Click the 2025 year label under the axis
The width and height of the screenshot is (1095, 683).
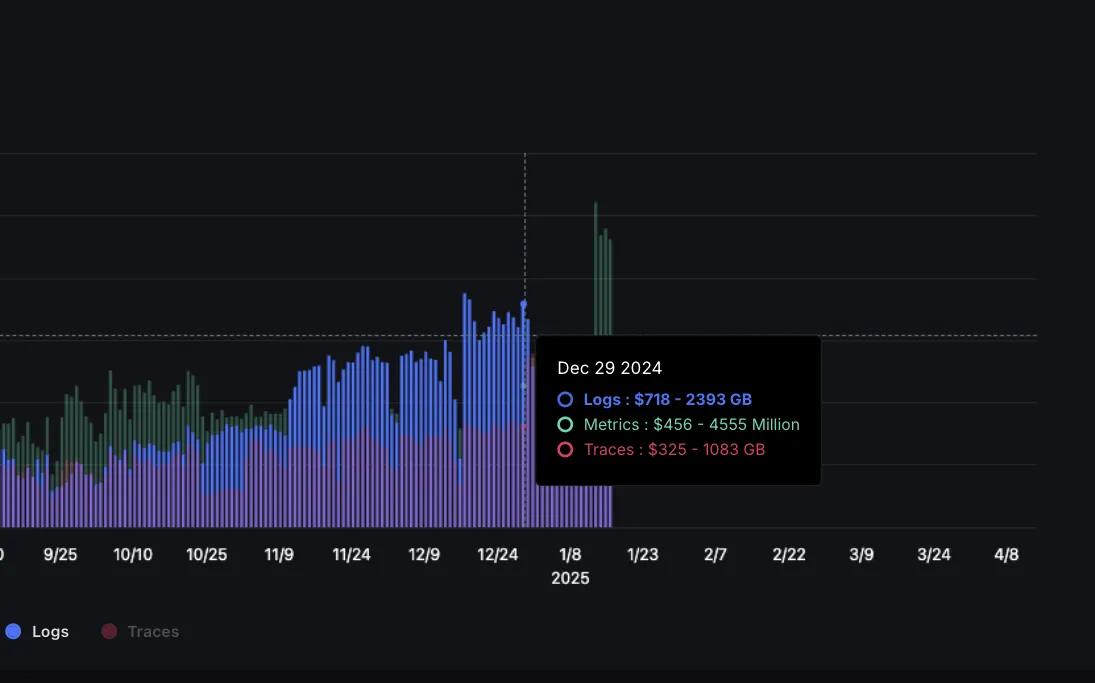coord(570,578)
